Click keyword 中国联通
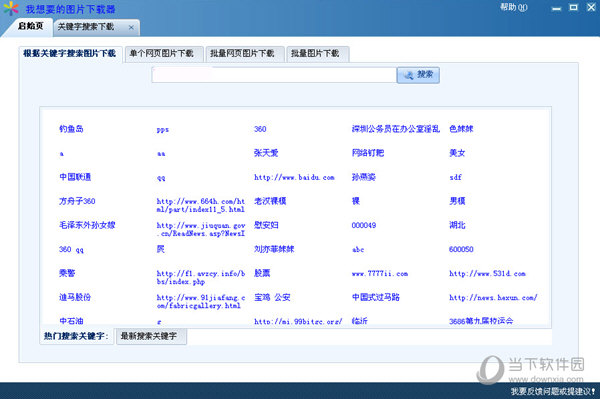This screenshot has height=399, width=600. coord(75,177)
